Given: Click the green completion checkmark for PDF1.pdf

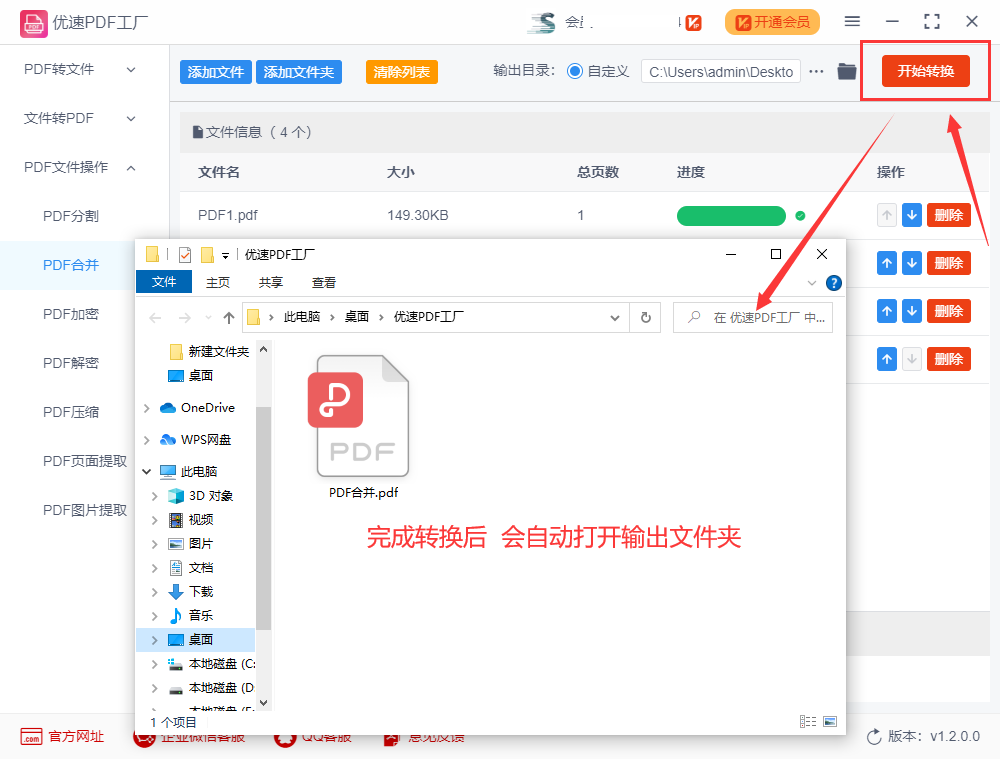Looking at the screenshot, I should point(800,216).
